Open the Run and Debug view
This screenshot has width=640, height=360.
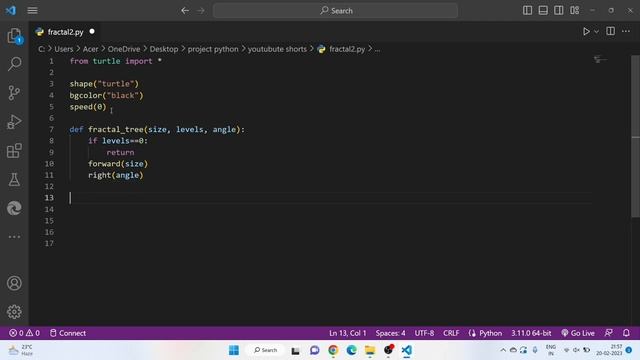click(14, 122)
